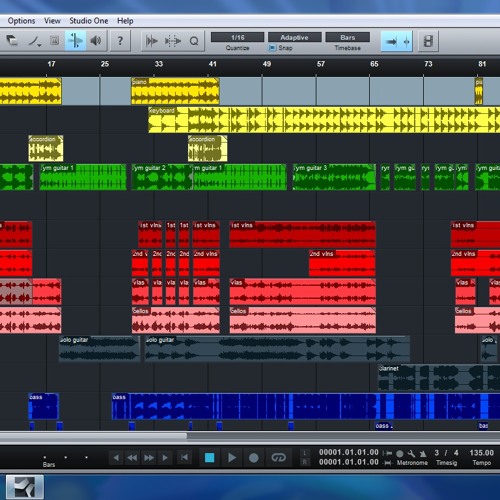
Task: Toggle the preroll icon beside timecode
Action: pos(387,453)
